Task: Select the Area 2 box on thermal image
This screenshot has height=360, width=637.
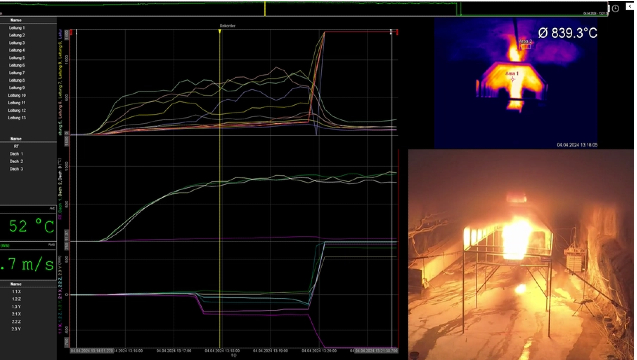Action: (x=526, y=46)
